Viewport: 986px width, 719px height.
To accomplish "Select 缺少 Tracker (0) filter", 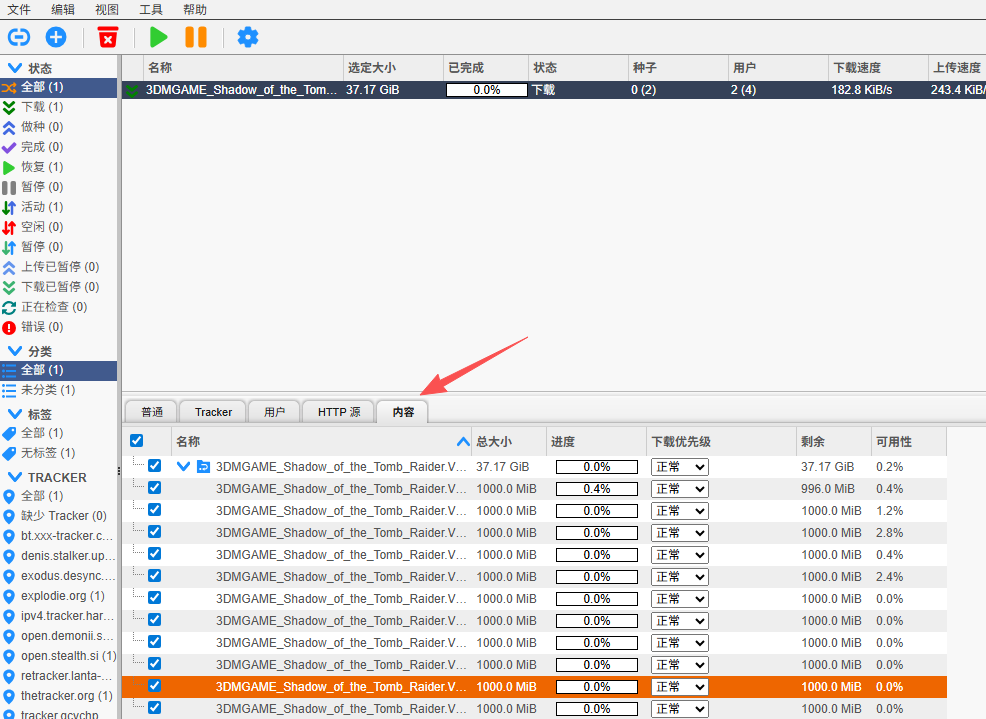I will coord(58,516).
